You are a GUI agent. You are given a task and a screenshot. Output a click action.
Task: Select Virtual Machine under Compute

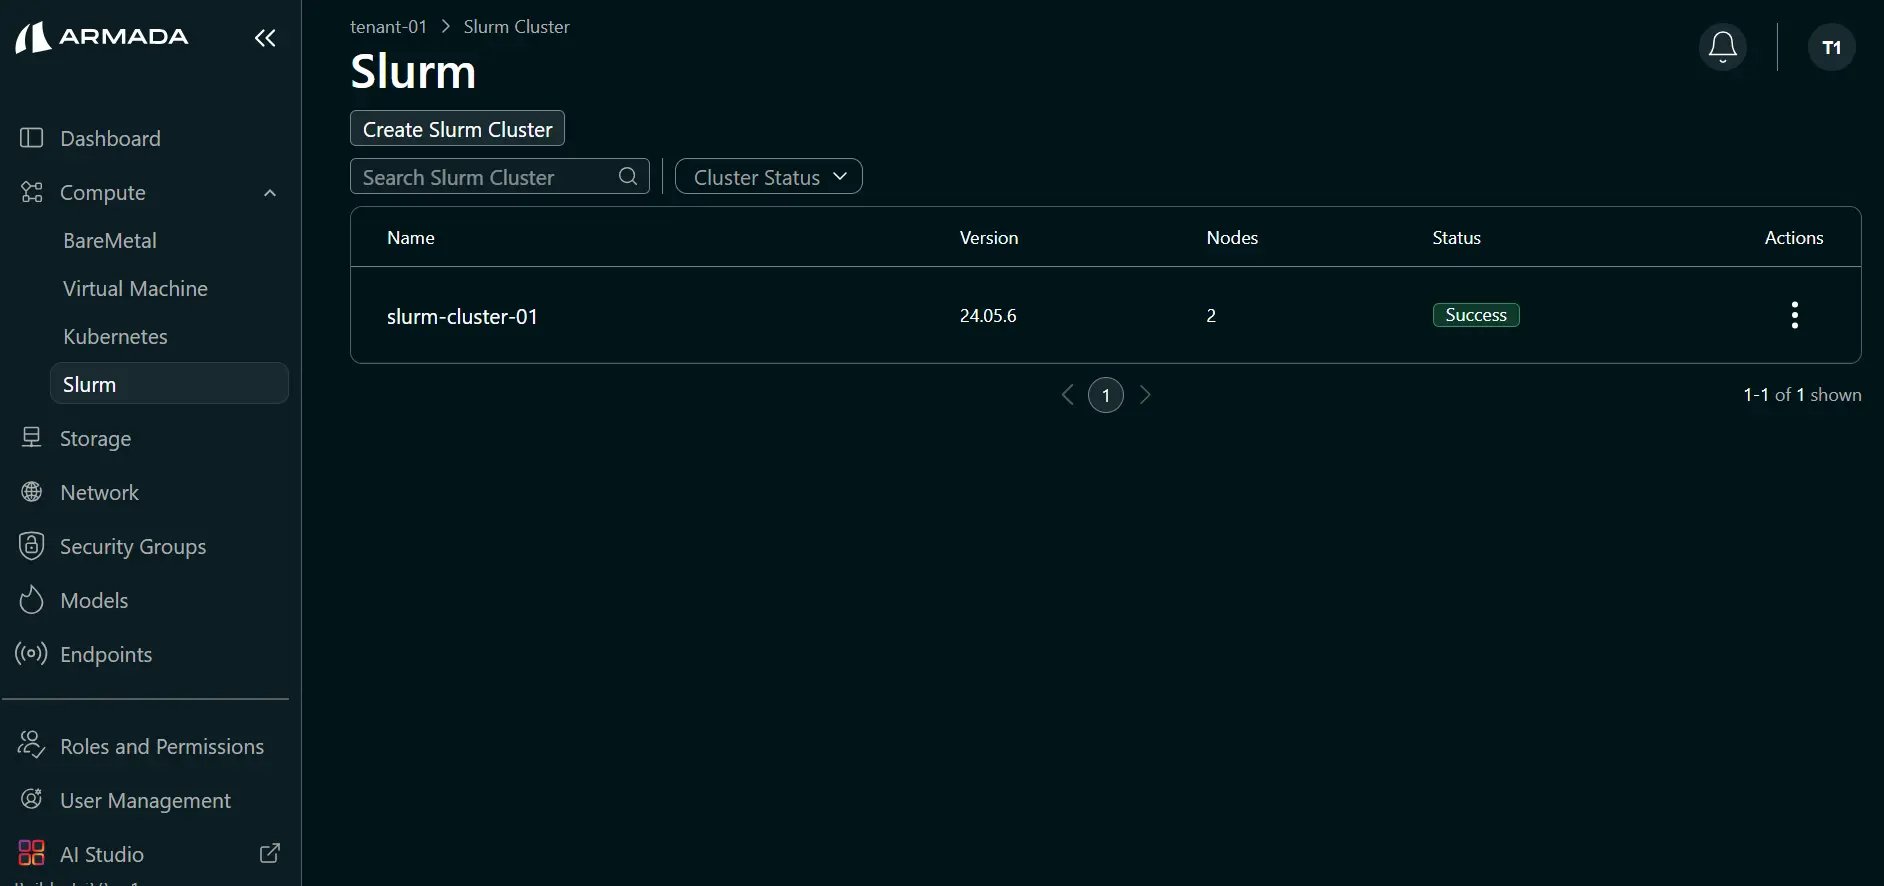(135, 288)
